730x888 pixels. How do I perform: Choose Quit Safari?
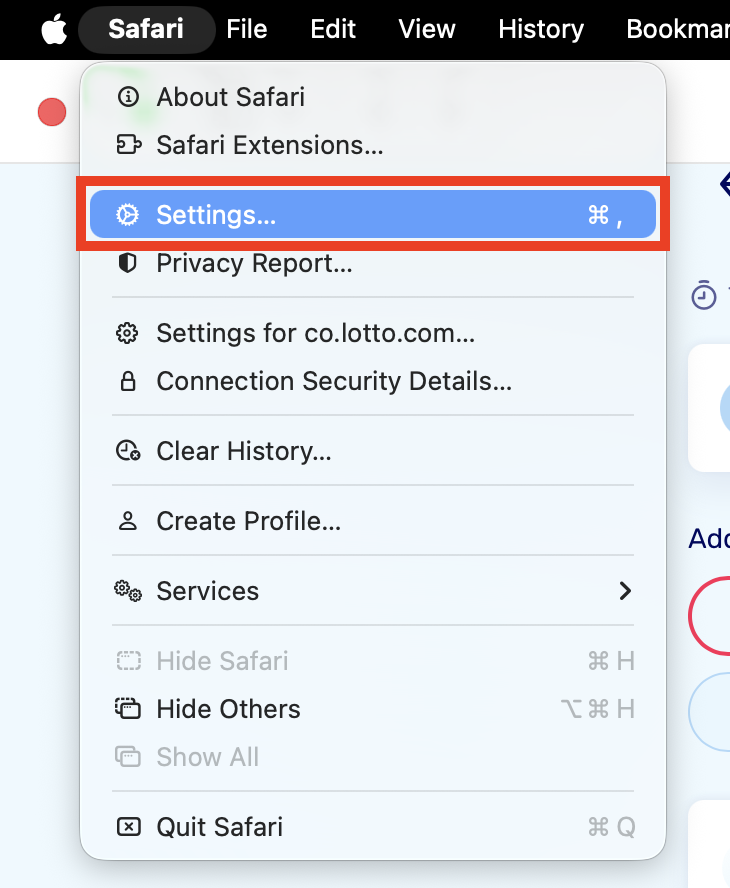pyautogui.click(x=373, y=827)
